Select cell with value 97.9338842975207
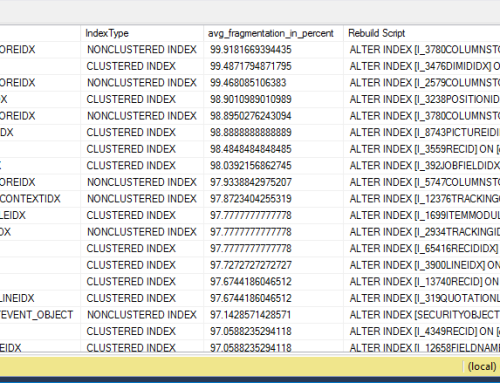Viewport: 500px width, 383px height. pos(273,182)
